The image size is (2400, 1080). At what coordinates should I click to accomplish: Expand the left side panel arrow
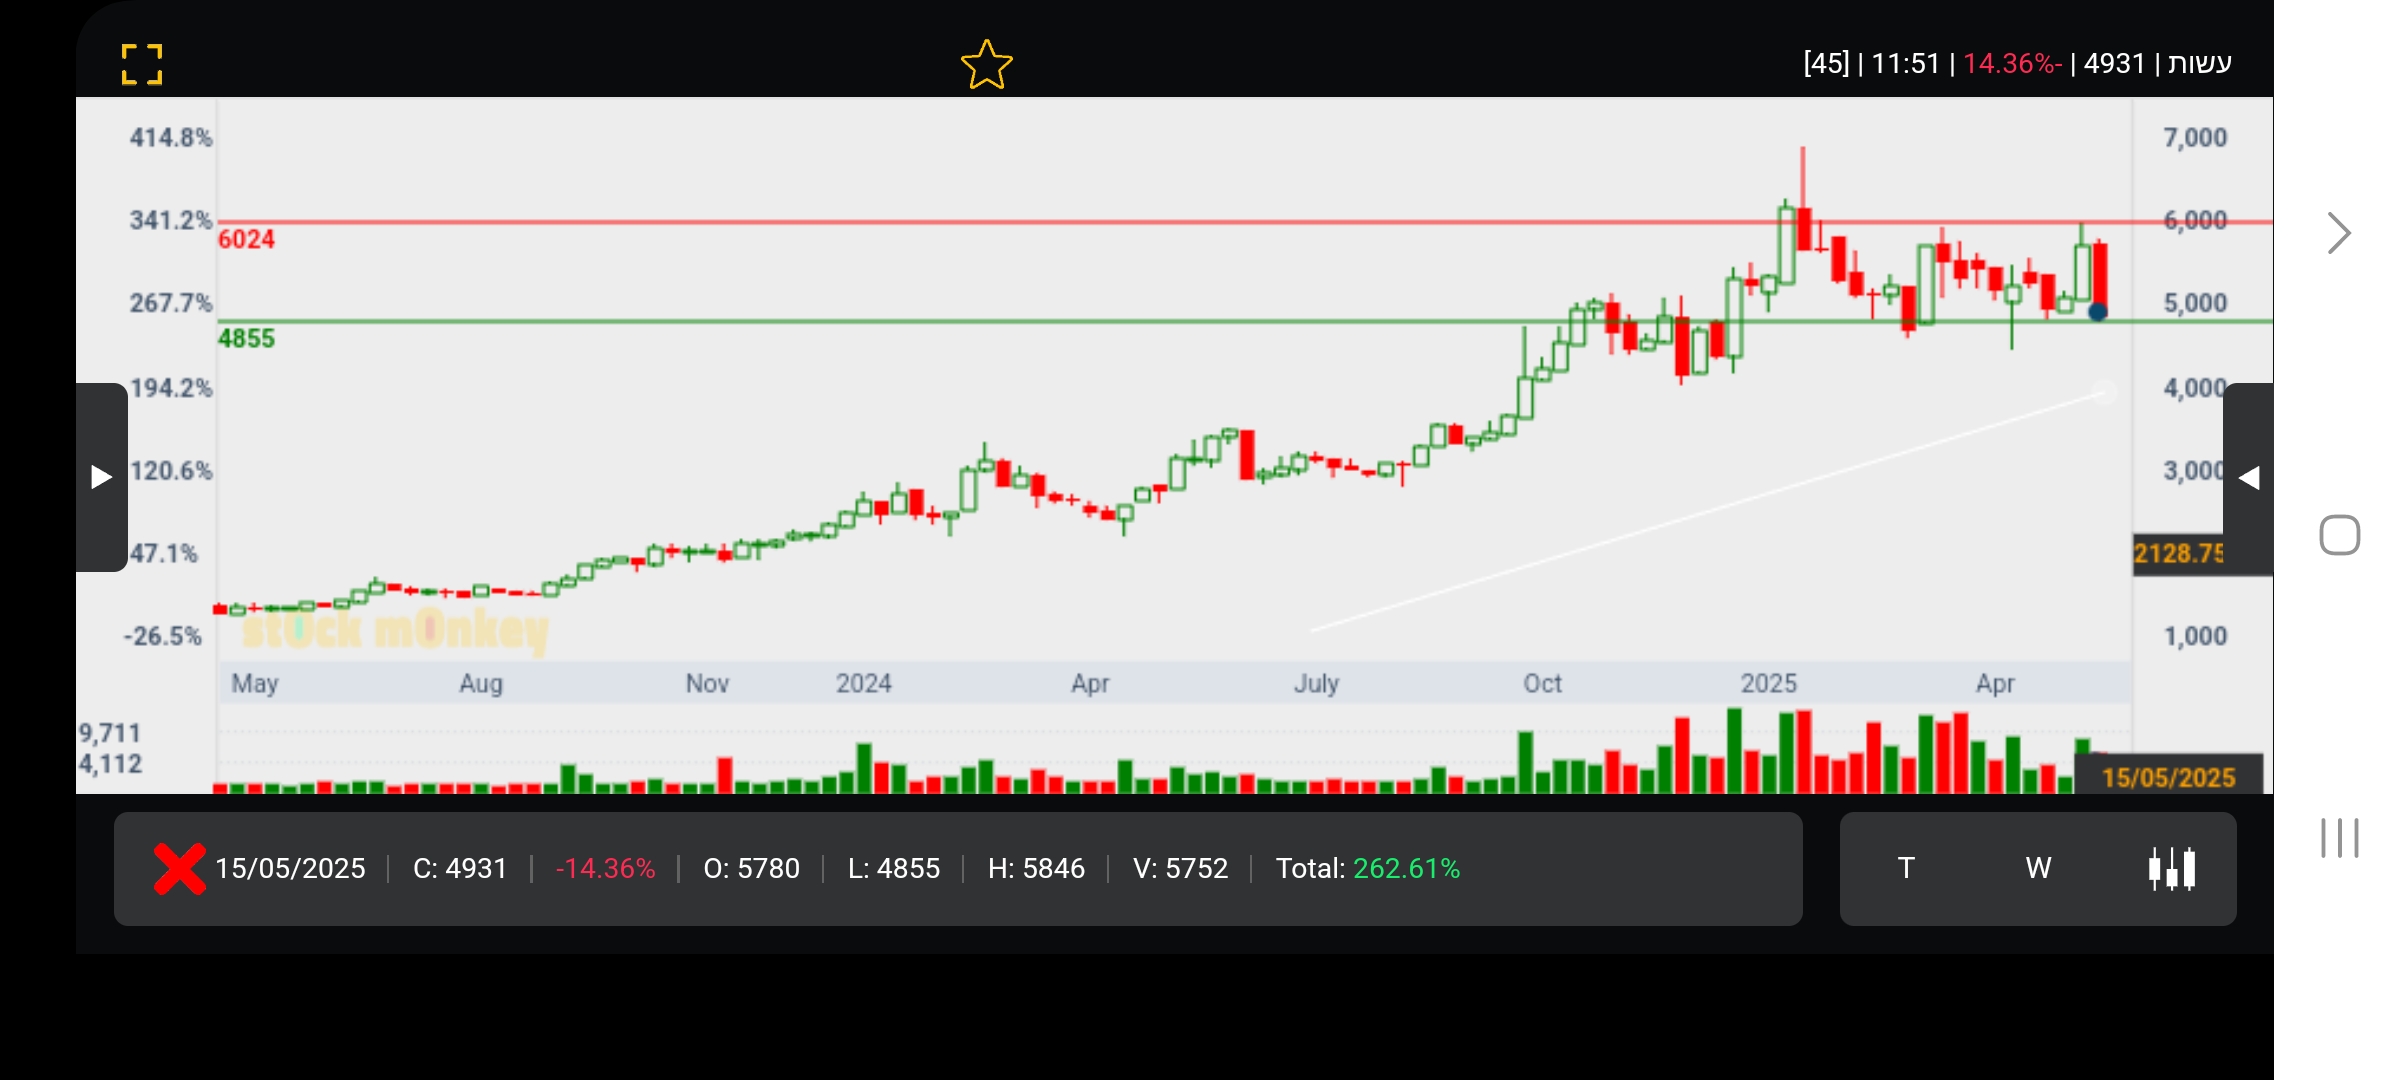101,477
